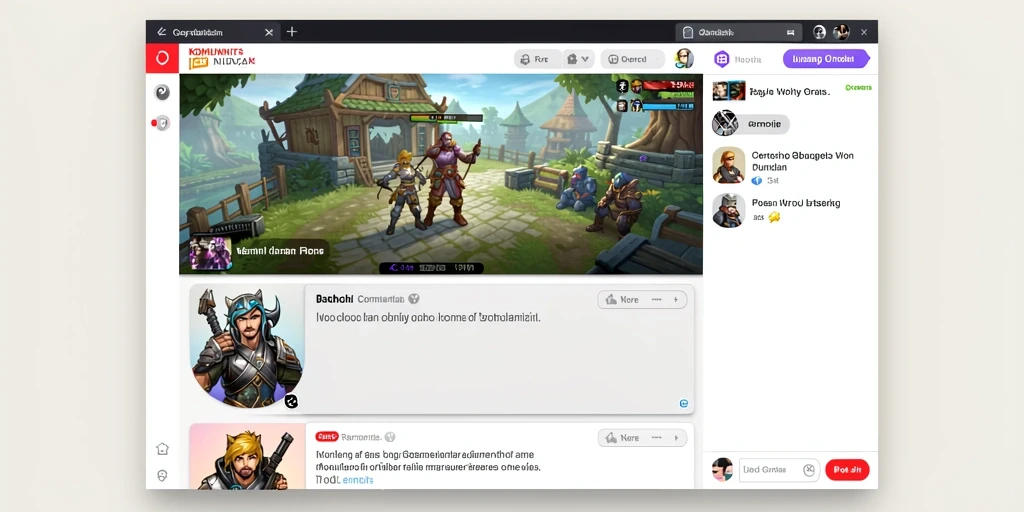Click the red send button in the chat panel
This screenshot has width=1024, height=512.
click(847, 469)
